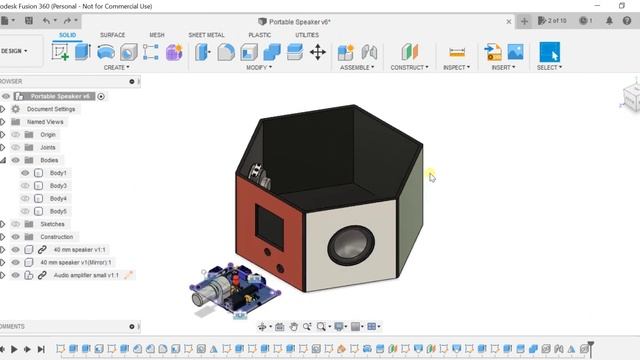
Task: Open the MODIFY dropdown menu
Action: click(x=259, y=67)
